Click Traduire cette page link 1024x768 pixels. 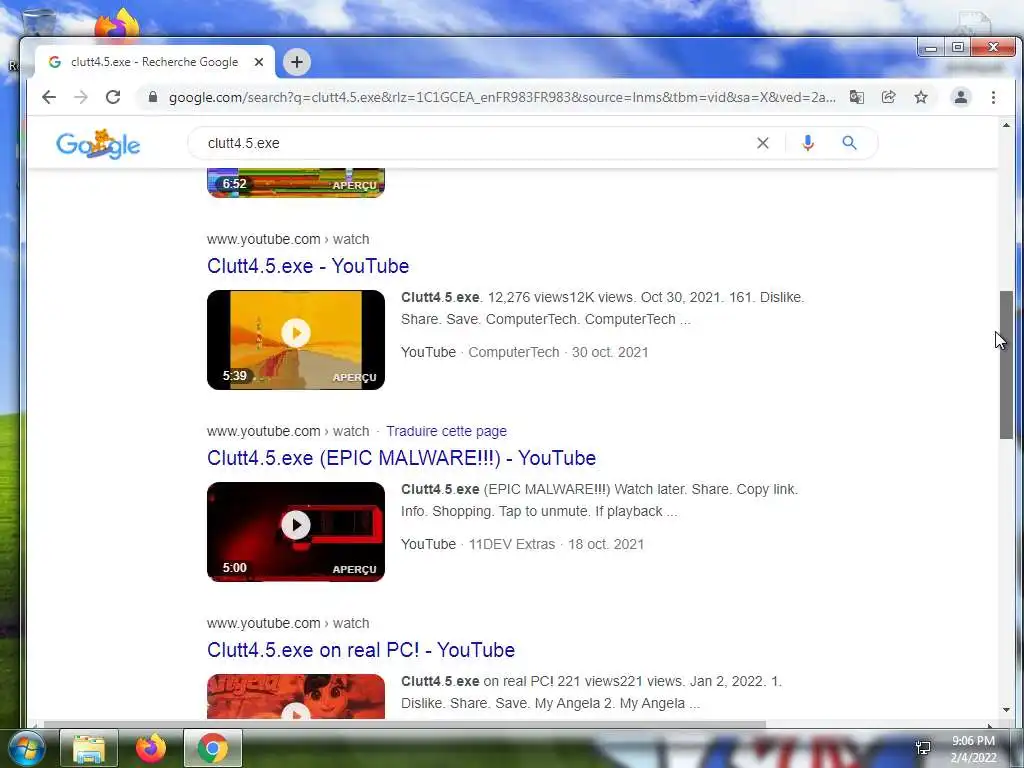coord(446,431)
